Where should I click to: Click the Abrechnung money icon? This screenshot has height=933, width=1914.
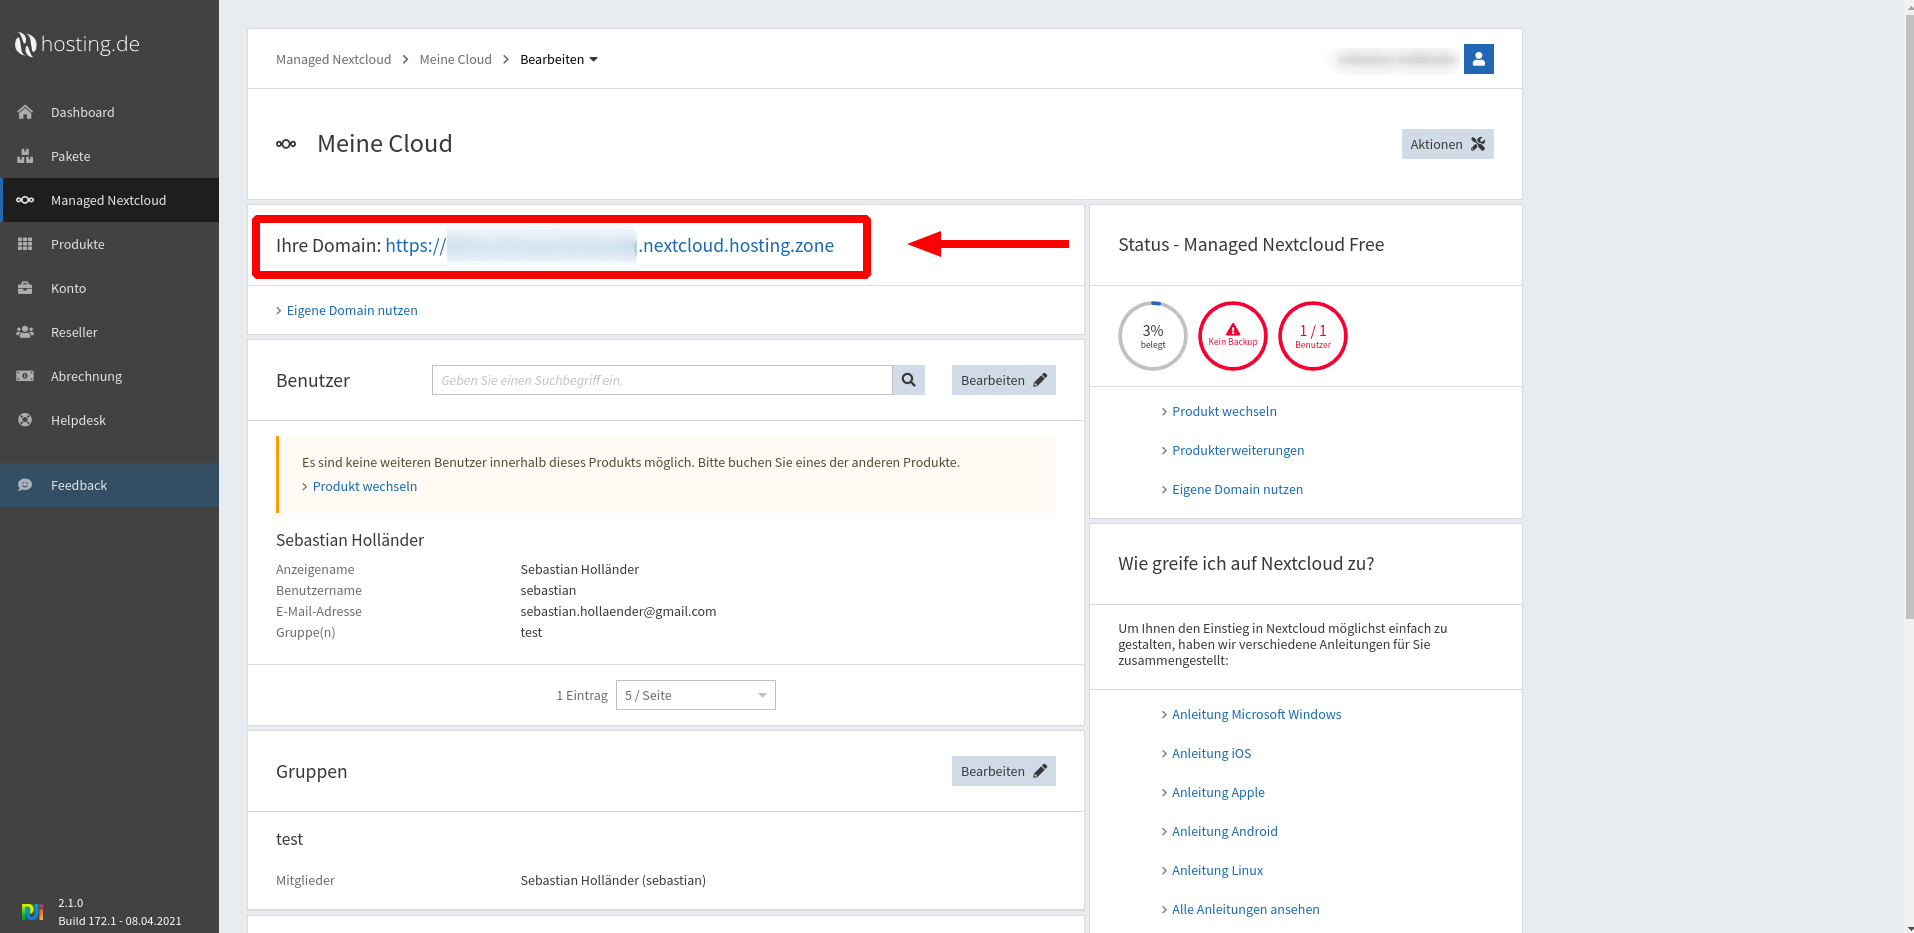tap(25, 376)
